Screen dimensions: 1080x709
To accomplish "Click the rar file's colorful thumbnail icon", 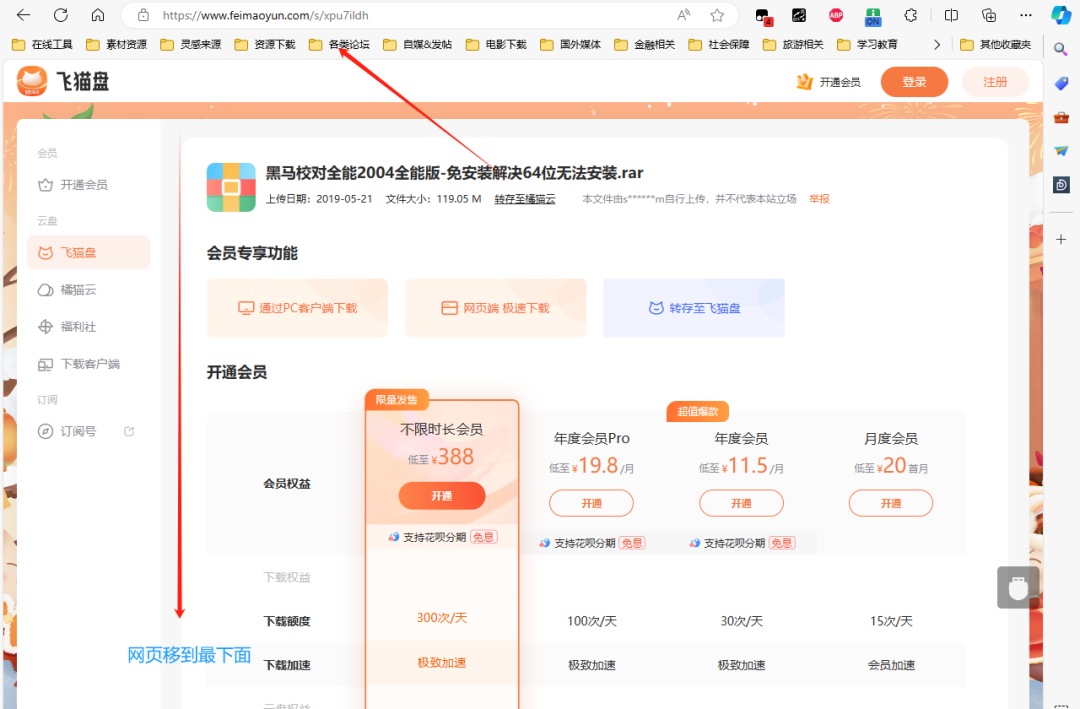I will (x=231, y=187).
